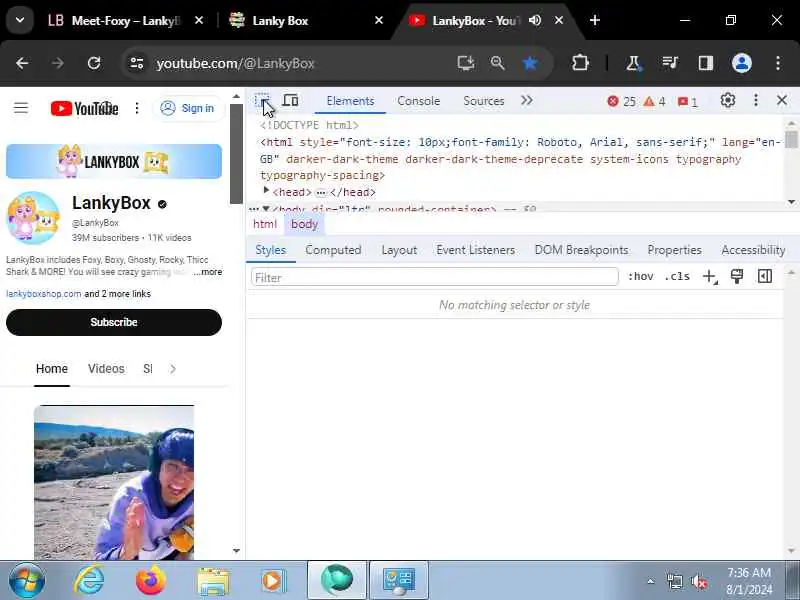Open the lankyboxshop.com link
The width and height of the screenshot is (800, 600).
[x=43, y=294]
